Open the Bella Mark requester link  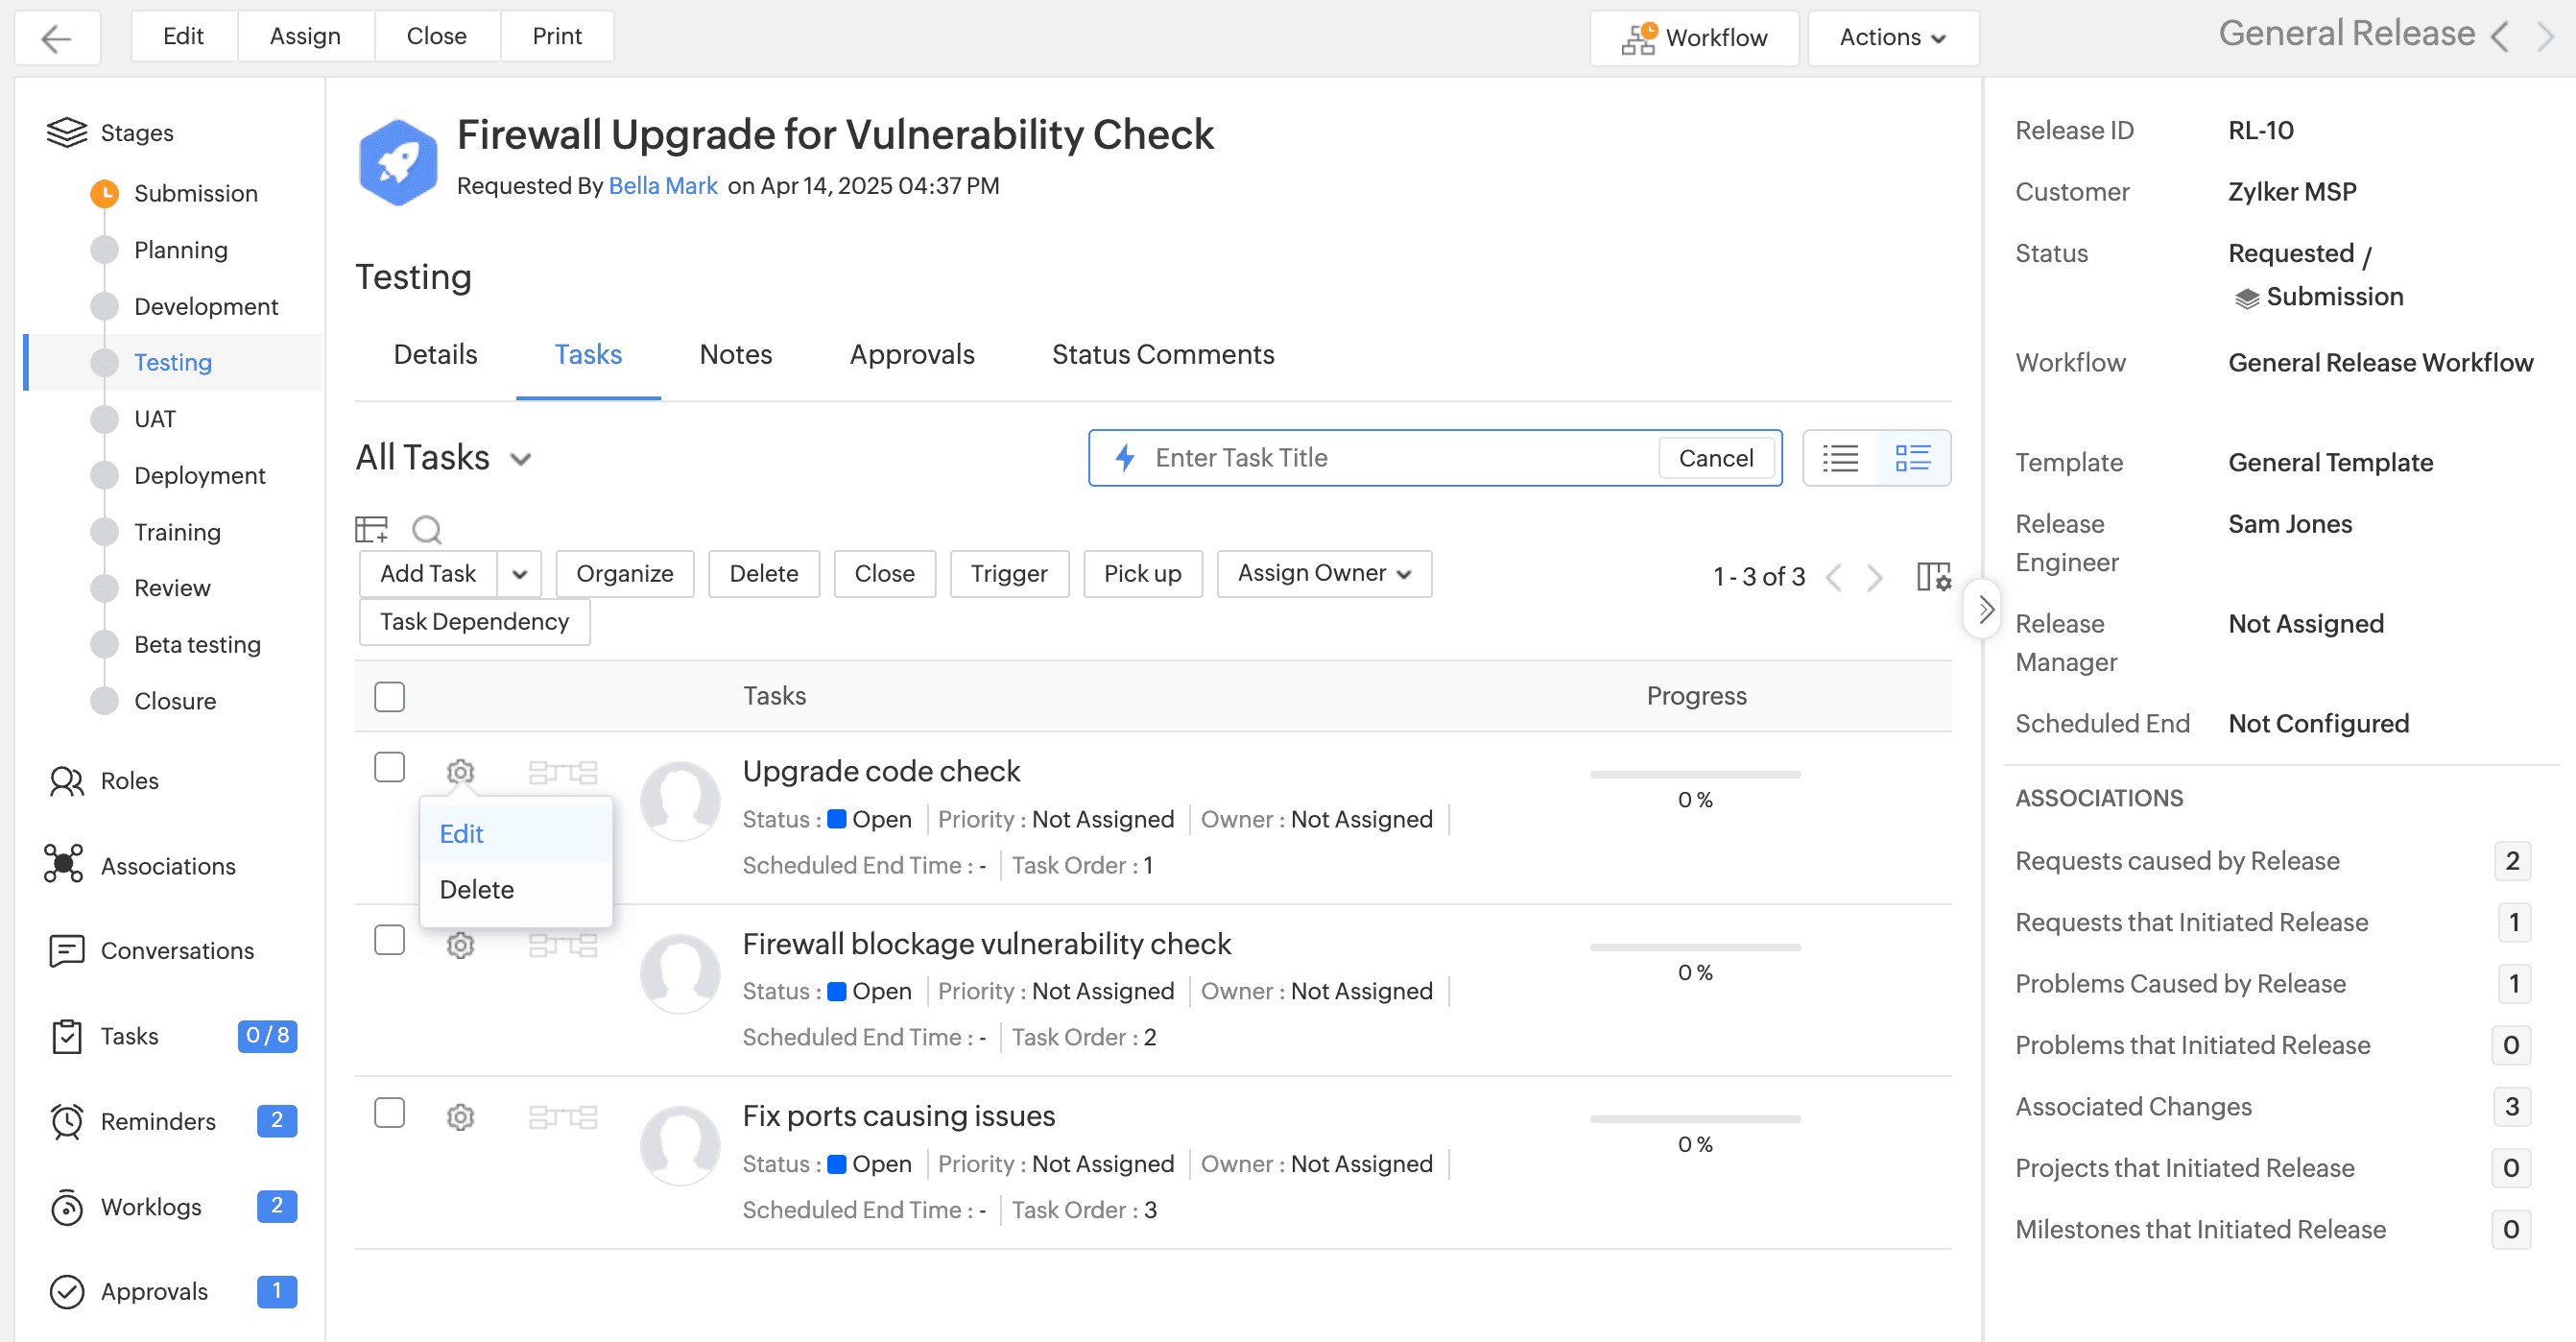pos(662,186)
